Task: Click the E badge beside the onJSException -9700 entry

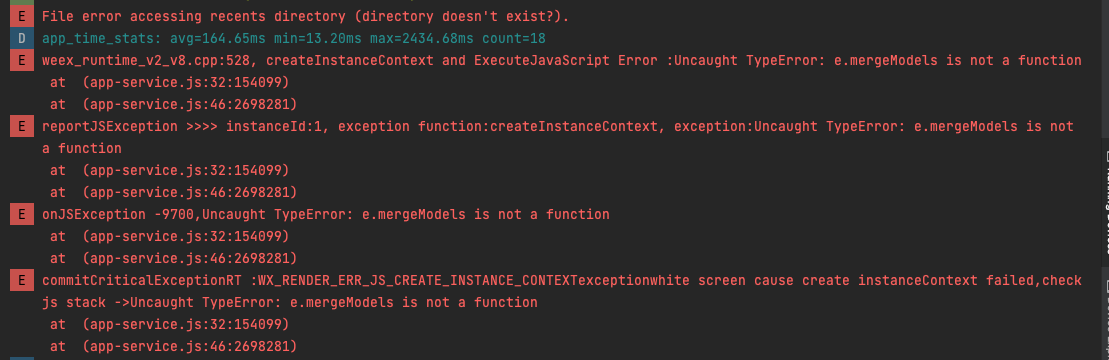Action: coord(22,214)
